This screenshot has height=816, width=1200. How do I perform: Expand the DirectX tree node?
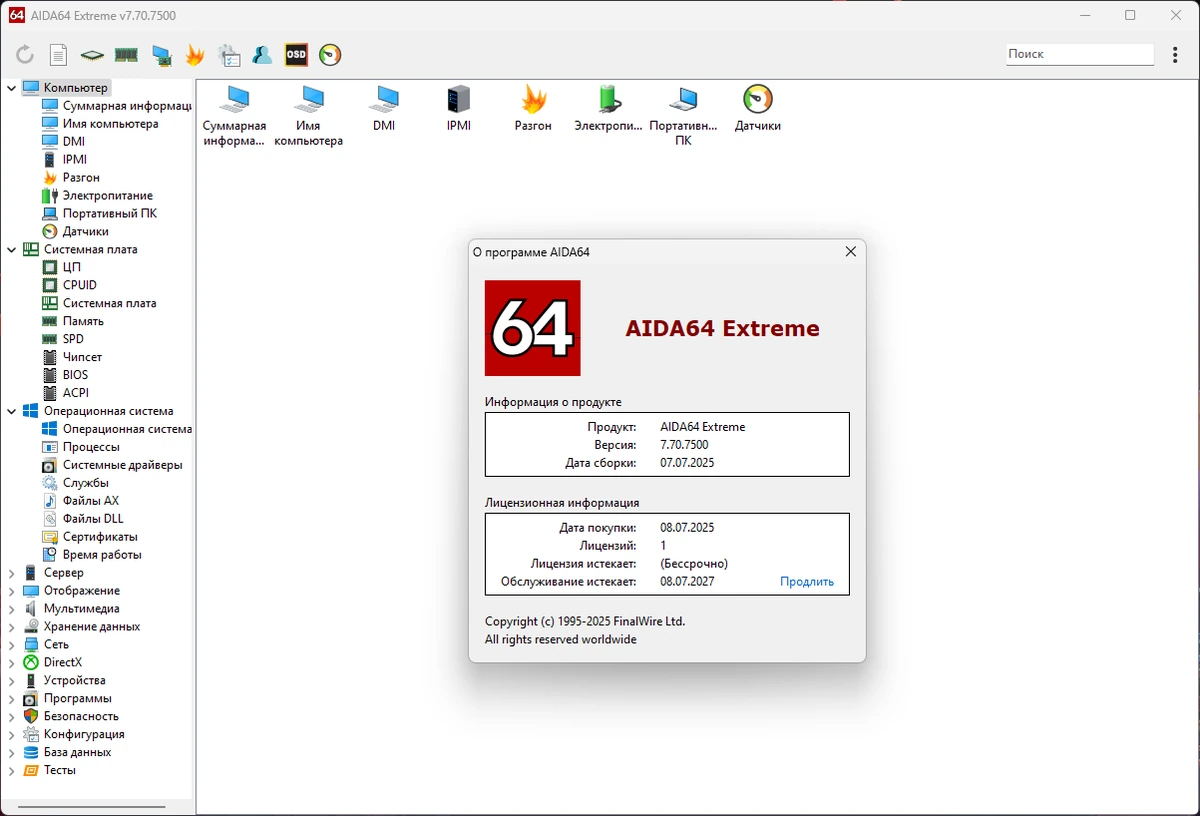[x=12, y=663]
